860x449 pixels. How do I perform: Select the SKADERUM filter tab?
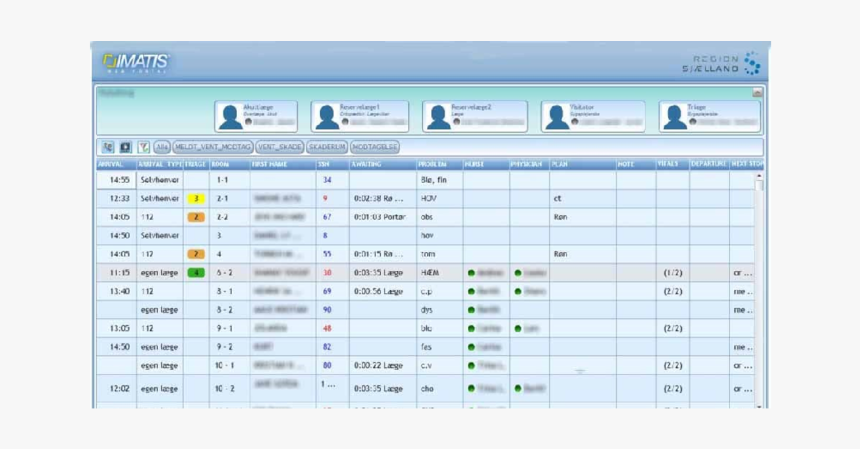(327, 147)
